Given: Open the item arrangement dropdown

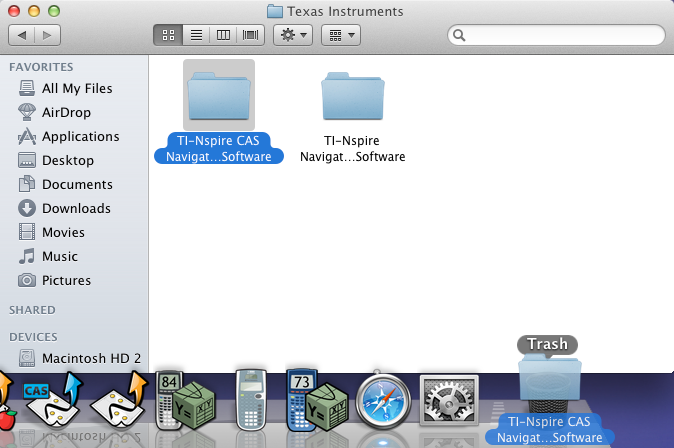Looking at the screenshot, I should click(x=340, y=35).
